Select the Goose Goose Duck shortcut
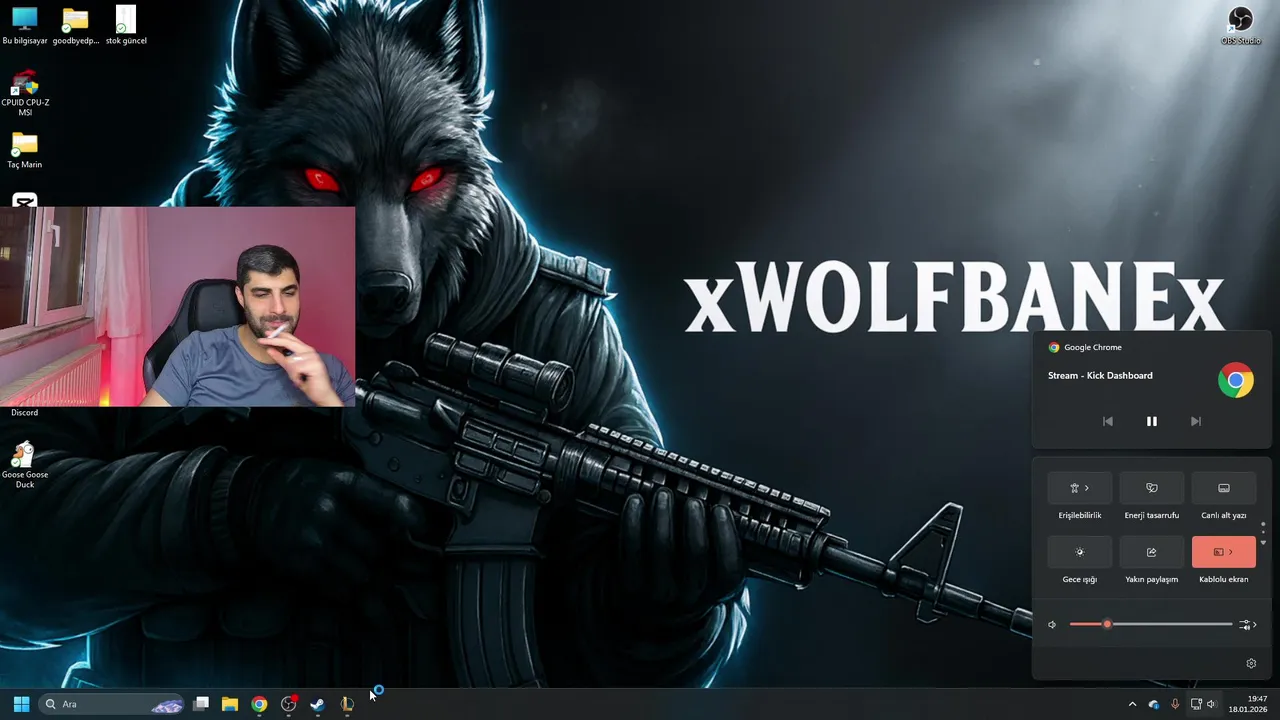The image size is (1280, 720). point(24,465)
